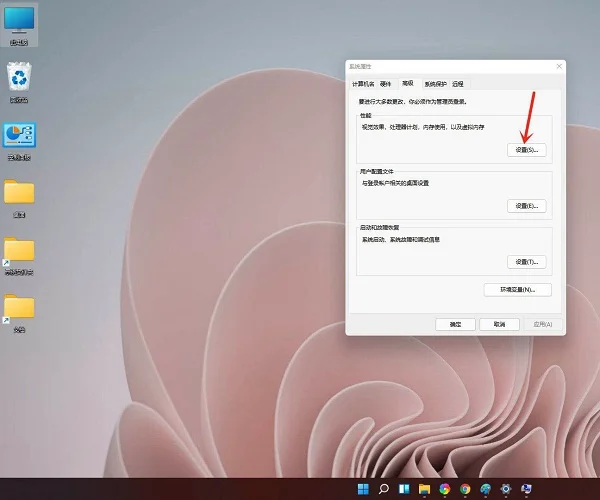
Task: Open startup and recovery 设置(T)... button
Action: point(527,262)
